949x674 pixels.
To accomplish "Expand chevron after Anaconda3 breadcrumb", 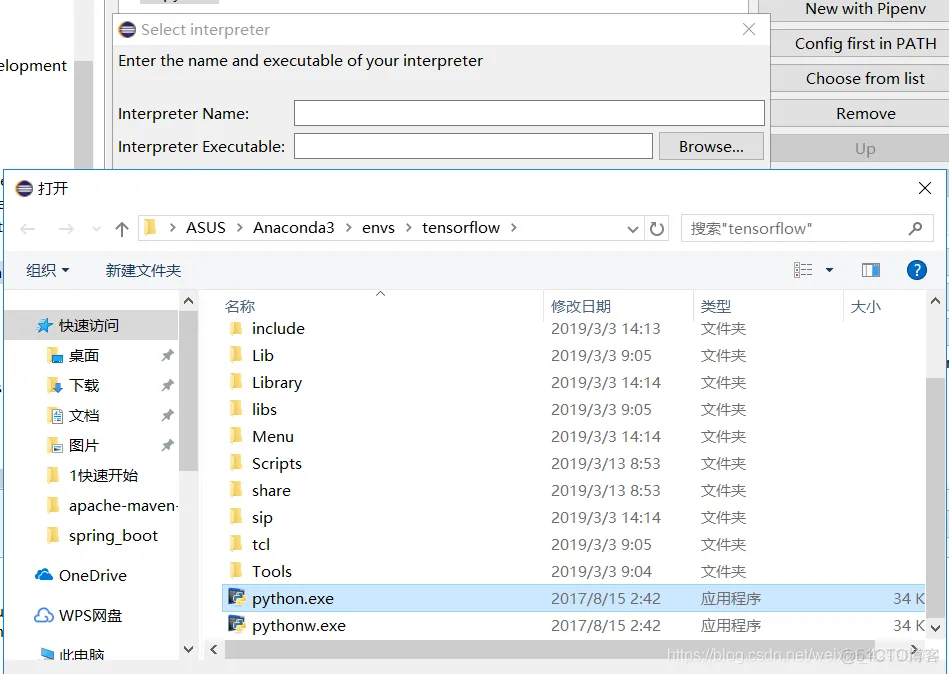I will click(349, 228).
